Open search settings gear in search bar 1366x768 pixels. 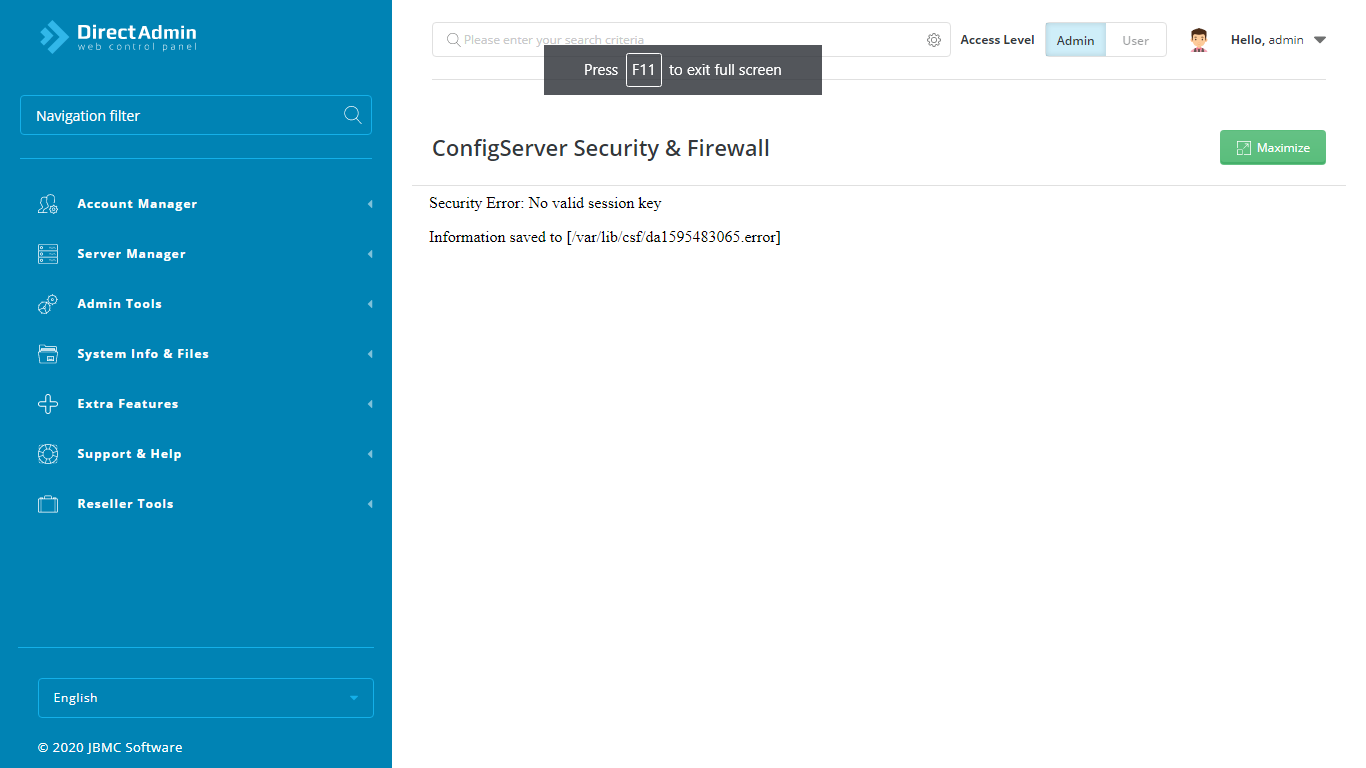click(933, 40)
